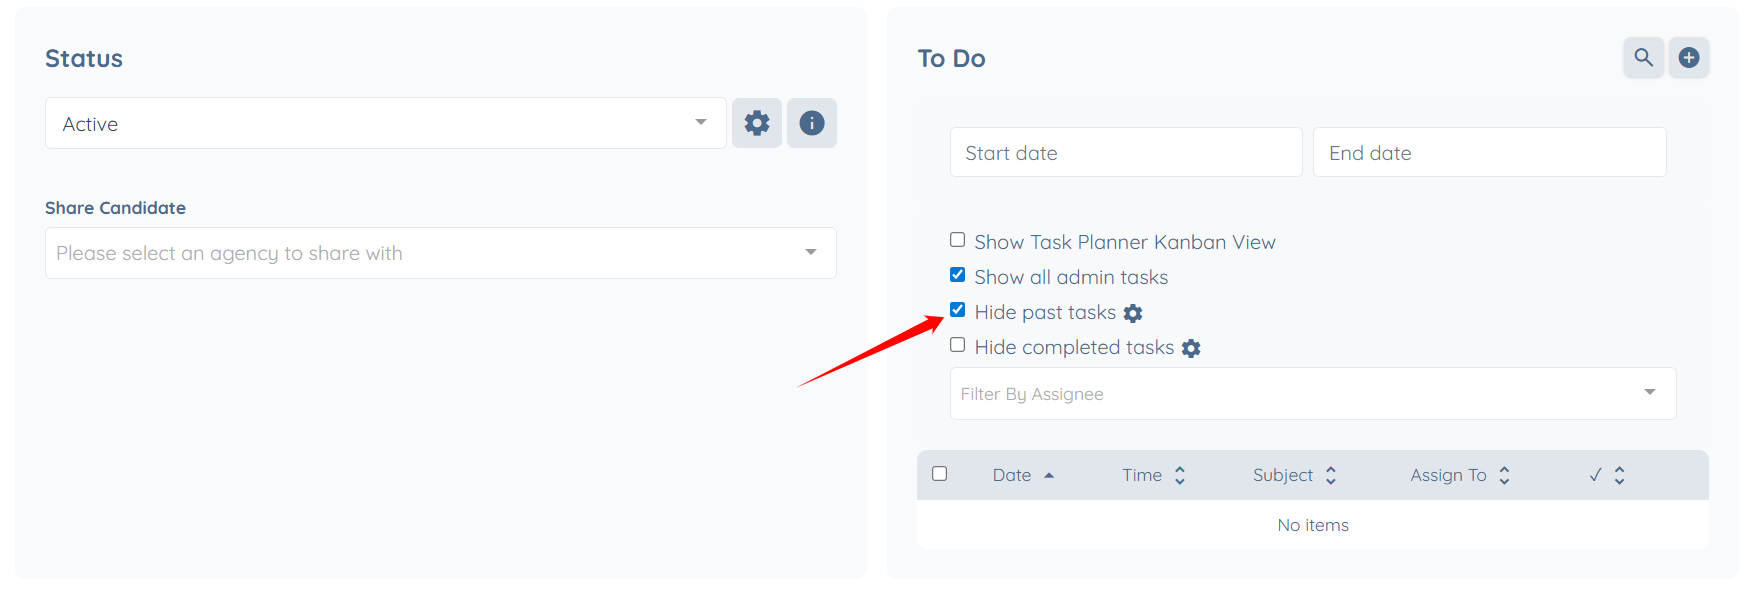Viewport: 1749px width, 596px height.
Task: Check Hide completed tasks checkbox
Action: tap(957, 345)
